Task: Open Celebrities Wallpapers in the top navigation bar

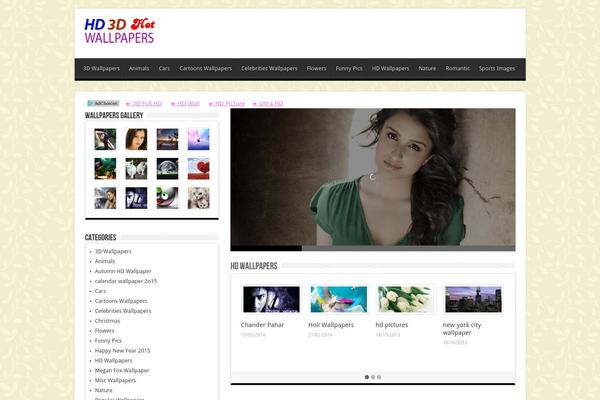Action: (x=269, y=69)
